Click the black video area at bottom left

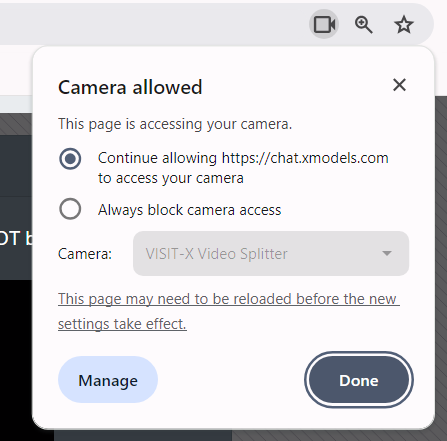click(x=16, y=360)
